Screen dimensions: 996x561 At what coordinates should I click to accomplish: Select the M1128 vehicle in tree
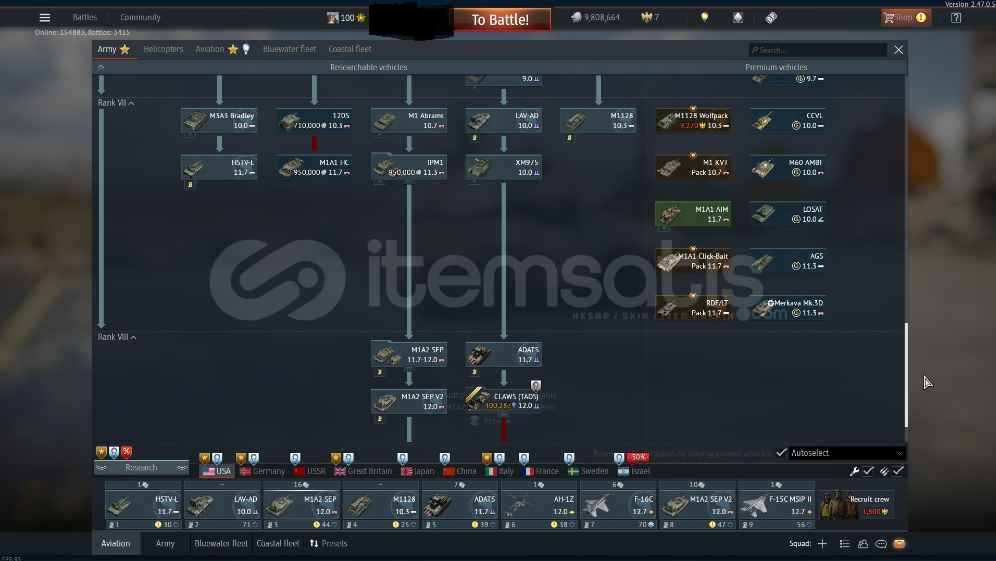coord(598,121)
